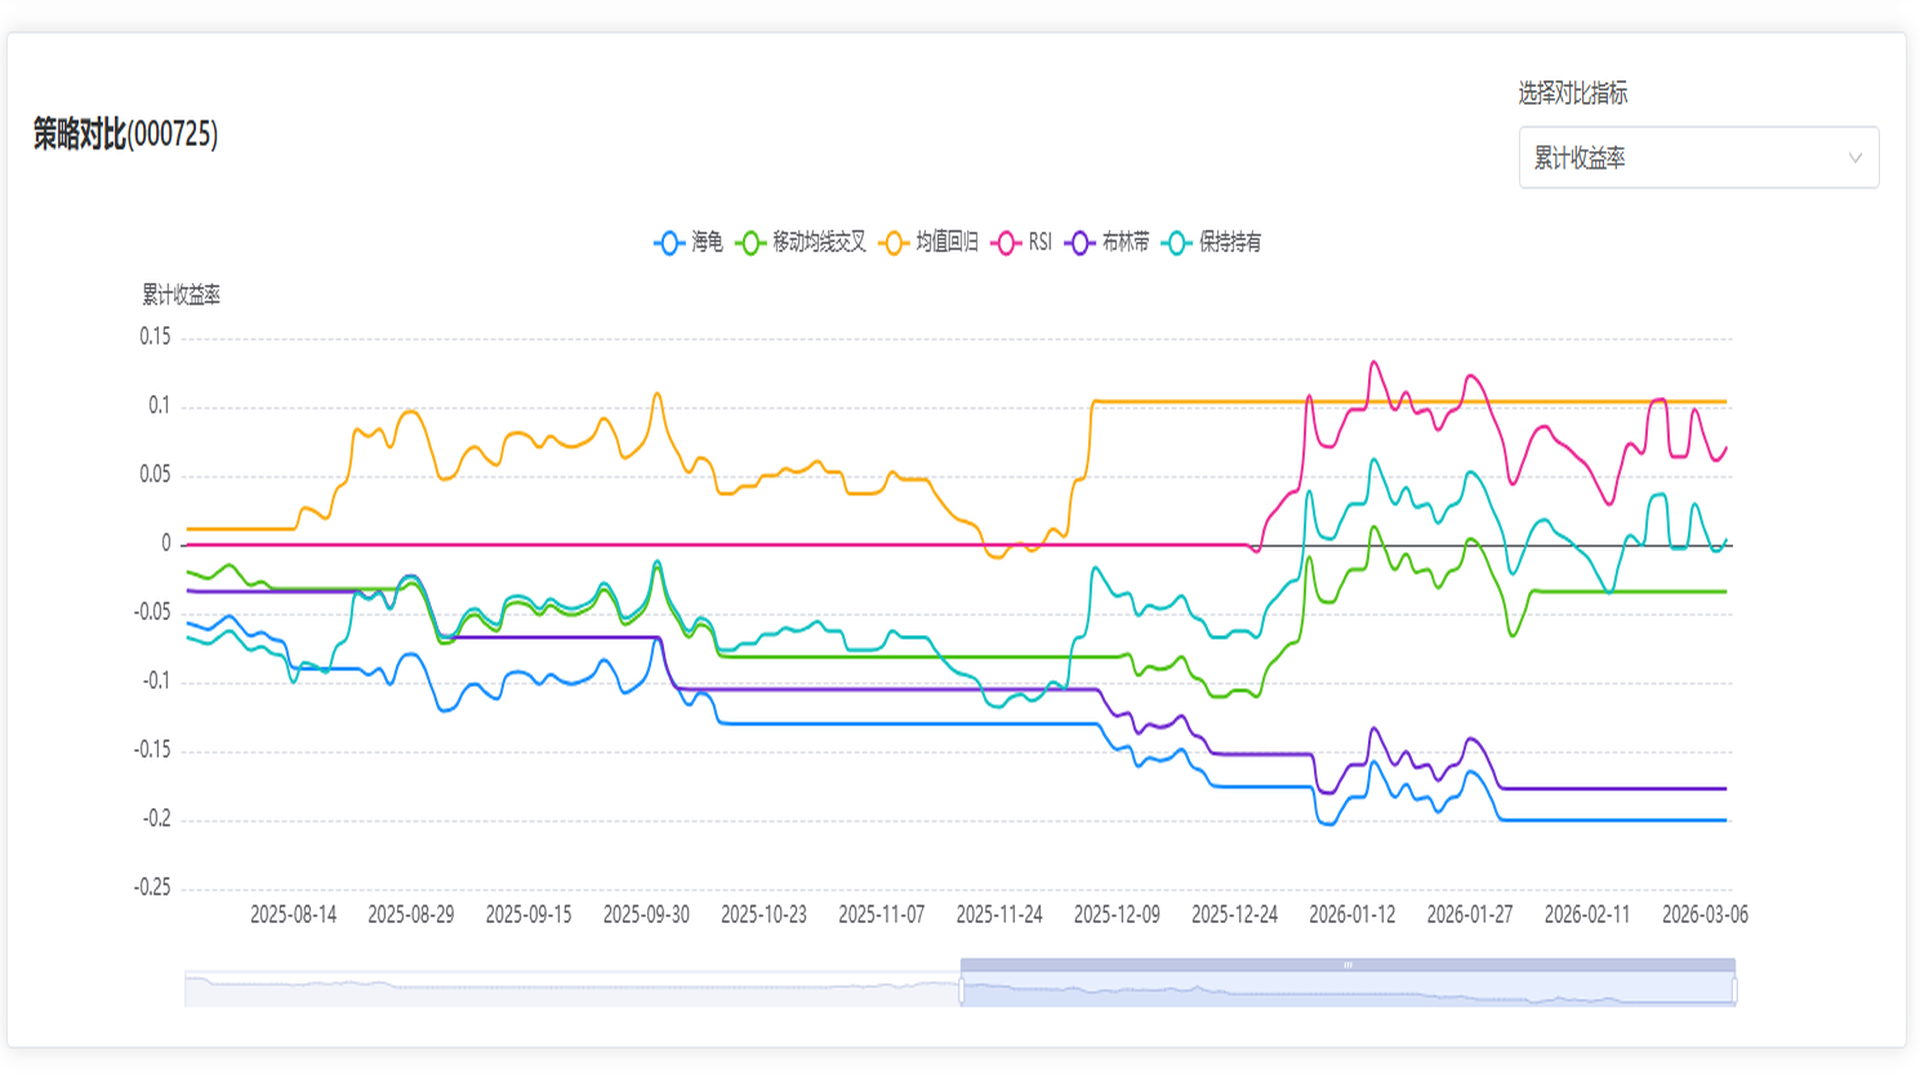Click the left handle of zoom slider
Screen dimensions: 1920x1080
(961, 990)
